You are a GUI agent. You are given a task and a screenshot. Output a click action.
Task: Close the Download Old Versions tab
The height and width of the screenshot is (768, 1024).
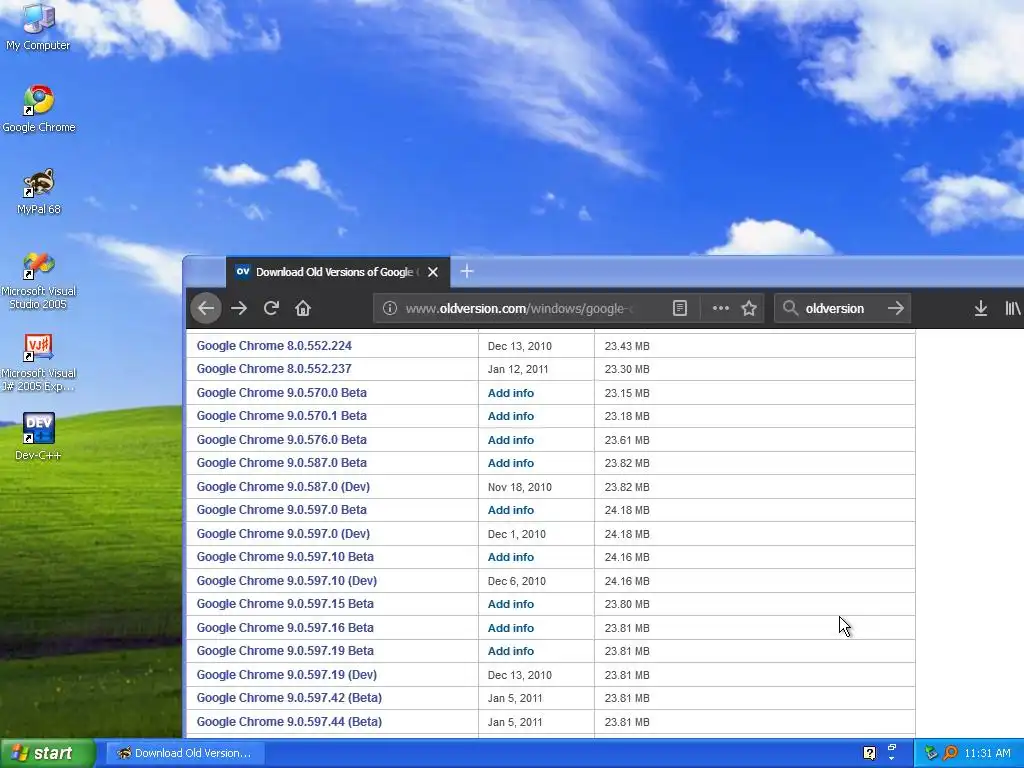click(433, 272)
